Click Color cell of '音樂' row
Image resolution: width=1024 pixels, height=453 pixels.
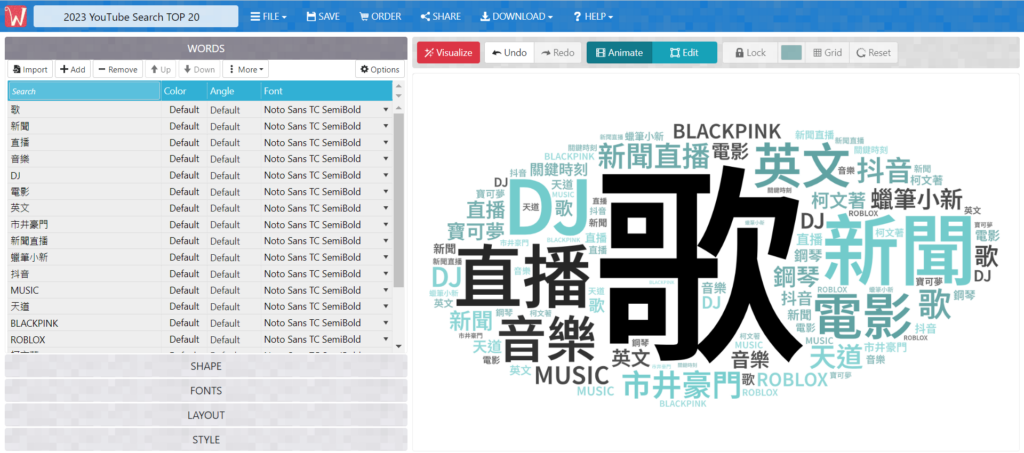point(184,159)
